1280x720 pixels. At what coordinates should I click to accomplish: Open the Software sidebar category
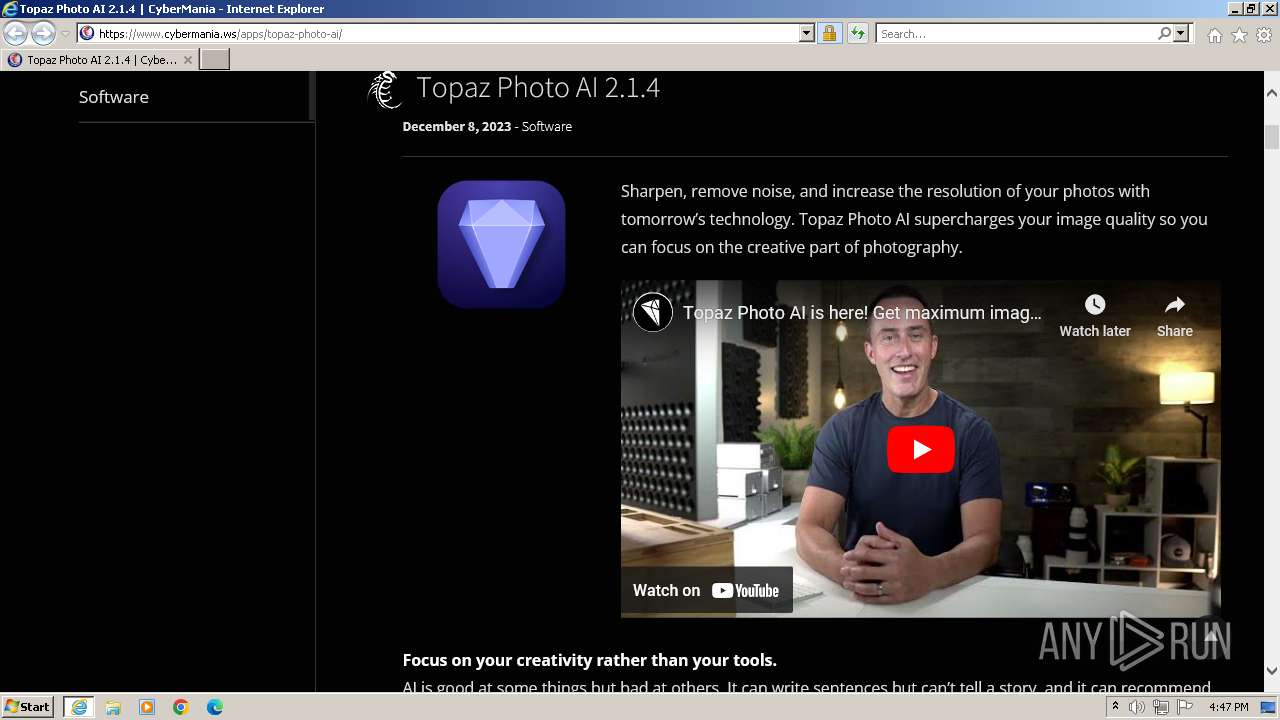(x=114, y=97)
